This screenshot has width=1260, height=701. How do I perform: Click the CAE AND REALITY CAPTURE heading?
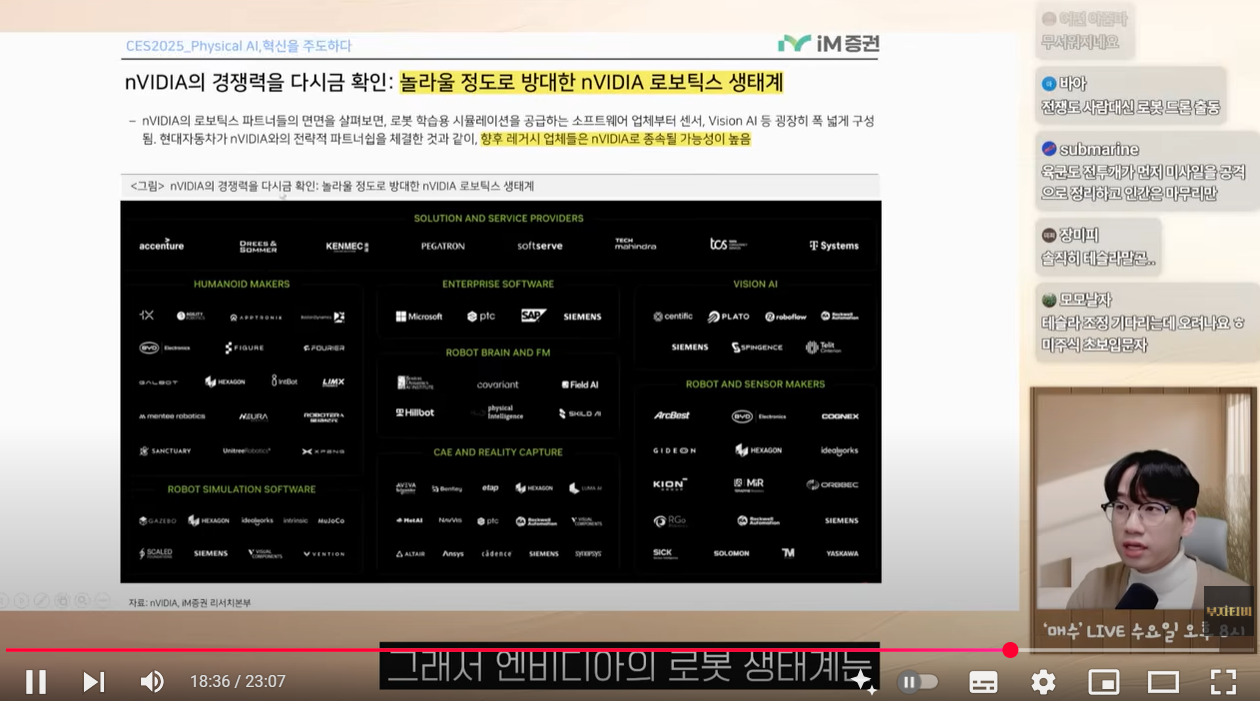(x=498, y=452)
